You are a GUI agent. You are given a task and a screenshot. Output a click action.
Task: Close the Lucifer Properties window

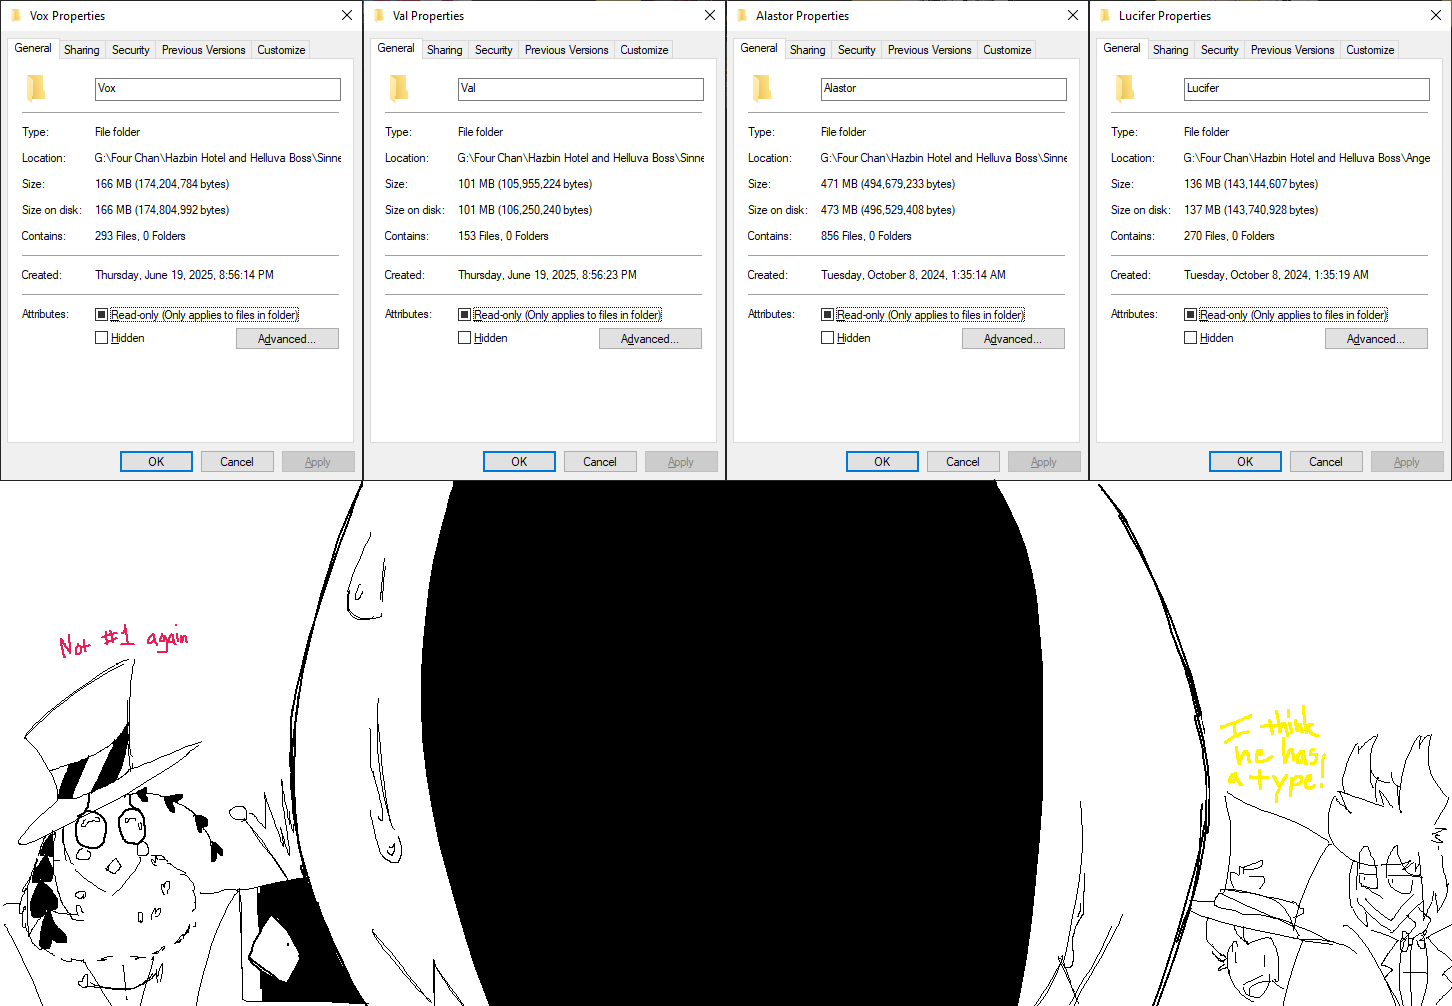click(1435, 15)
